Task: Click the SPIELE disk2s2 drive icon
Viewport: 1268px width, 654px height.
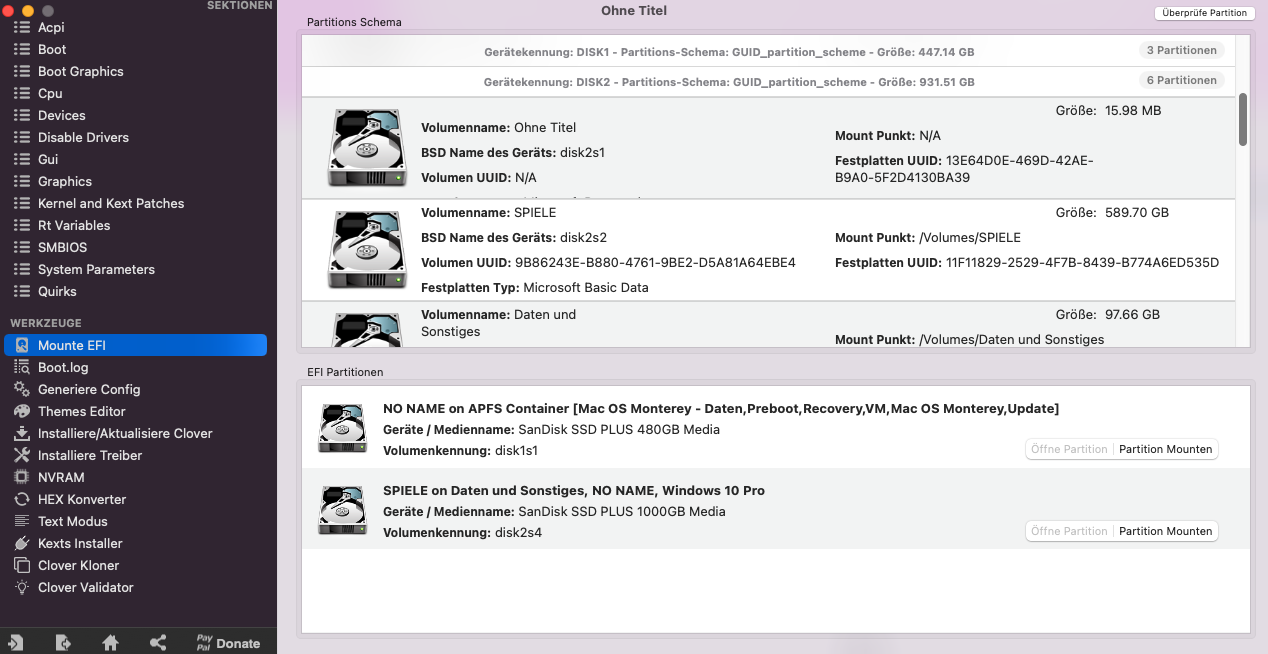Action: click(367, 250)
